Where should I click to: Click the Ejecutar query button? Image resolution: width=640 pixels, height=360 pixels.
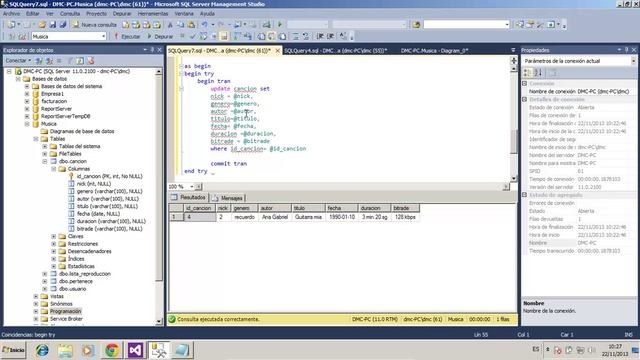point(127,36)
